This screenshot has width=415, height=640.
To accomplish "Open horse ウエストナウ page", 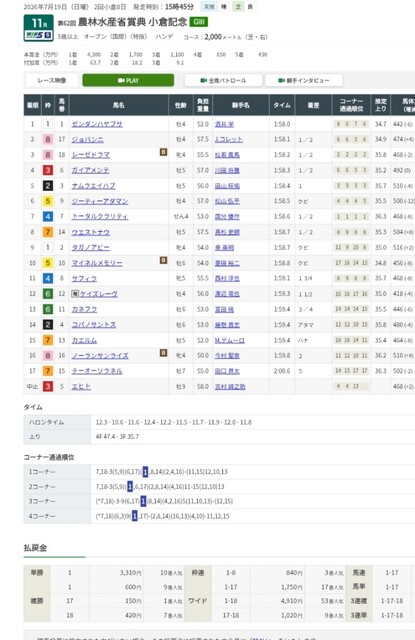I will (91, 232).
